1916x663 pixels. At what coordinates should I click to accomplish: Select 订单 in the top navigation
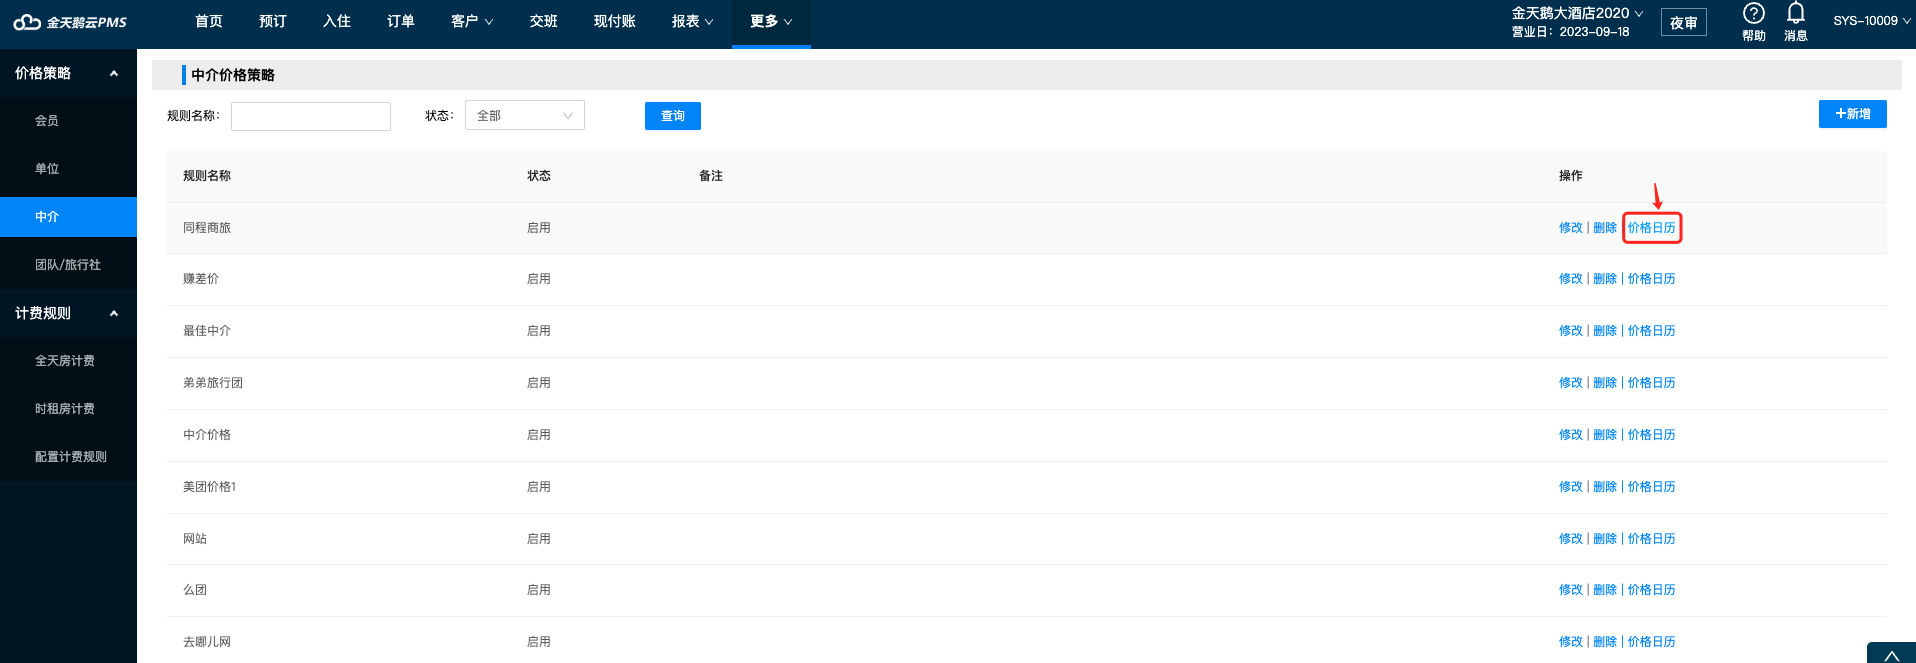coord(401,21)
